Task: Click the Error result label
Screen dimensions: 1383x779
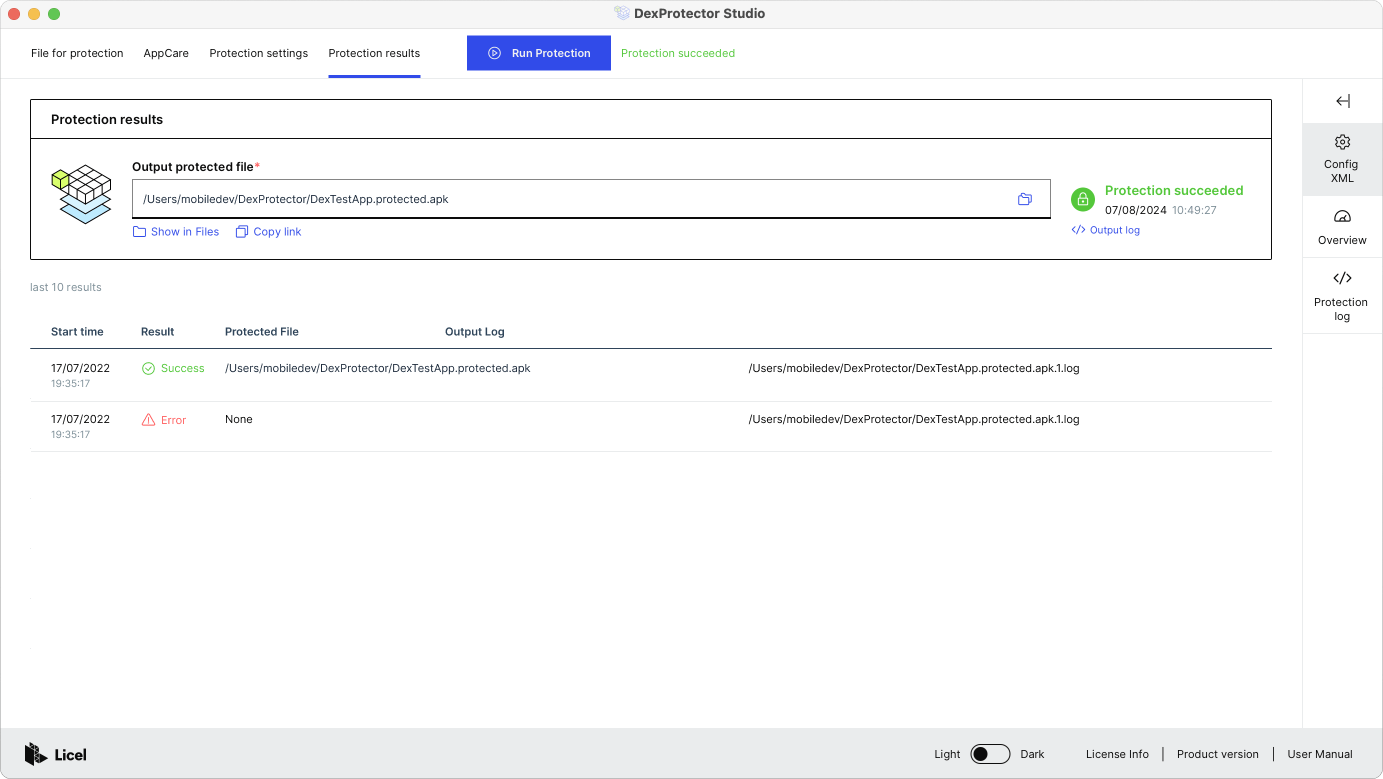Action: pos(174,420)
